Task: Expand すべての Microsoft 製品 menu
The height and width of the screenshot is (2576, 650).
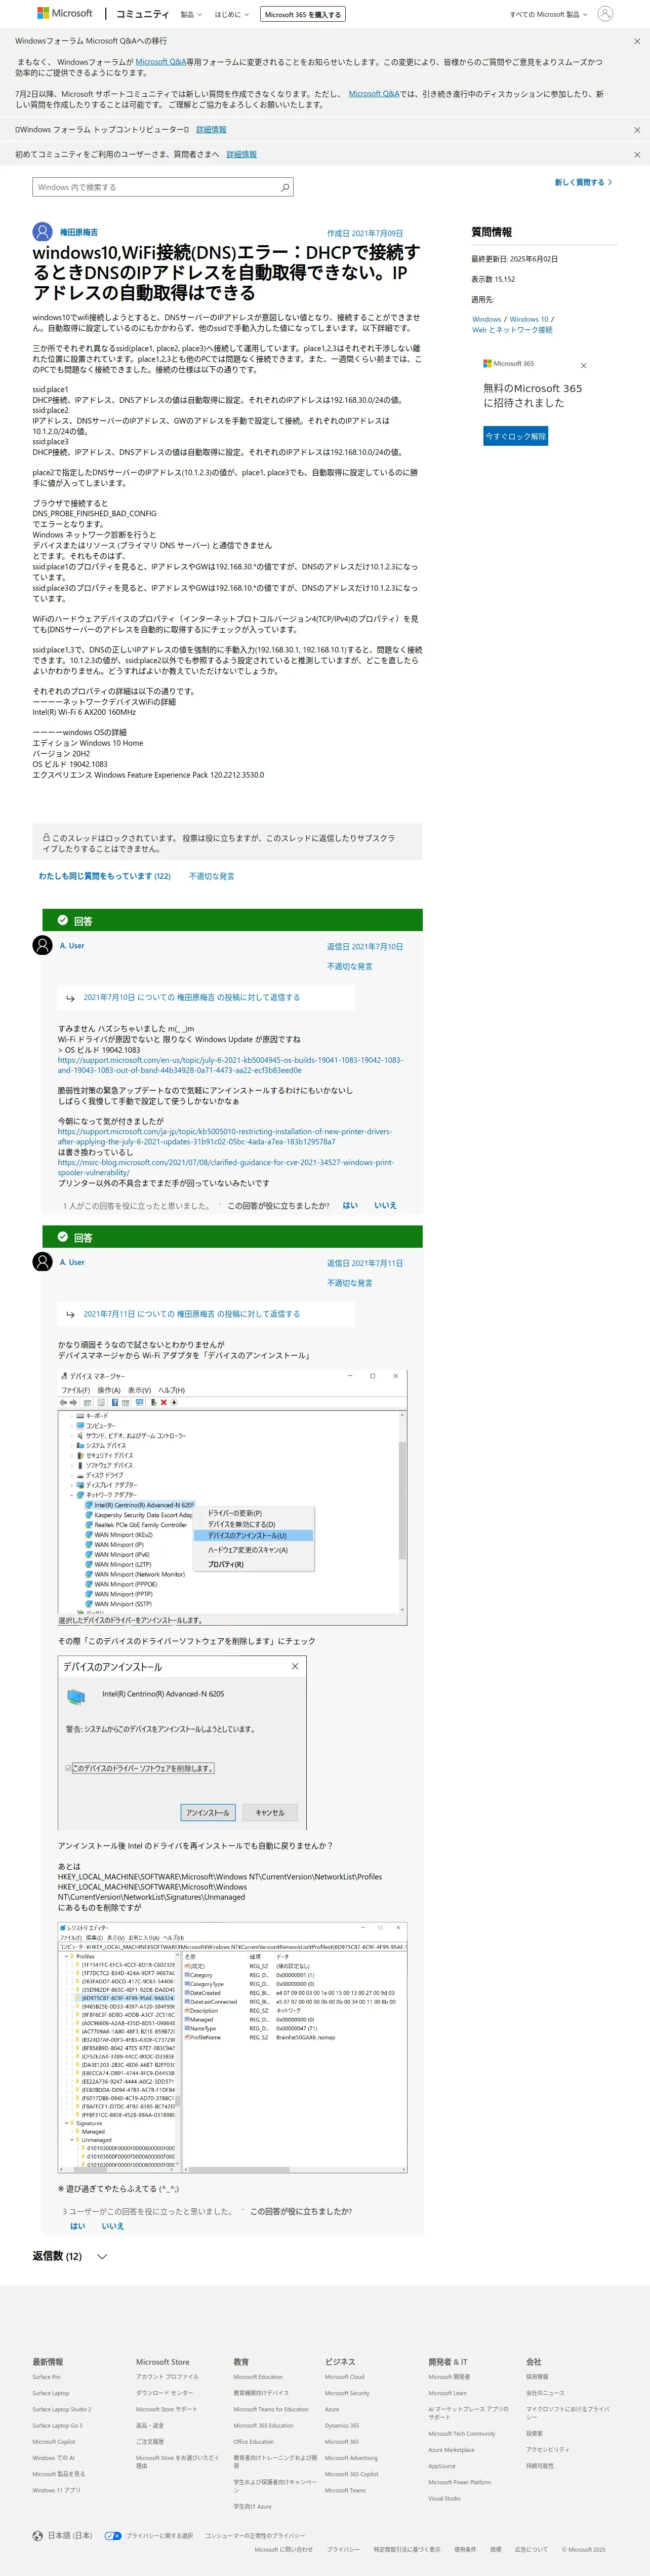Action: (548, 15)
